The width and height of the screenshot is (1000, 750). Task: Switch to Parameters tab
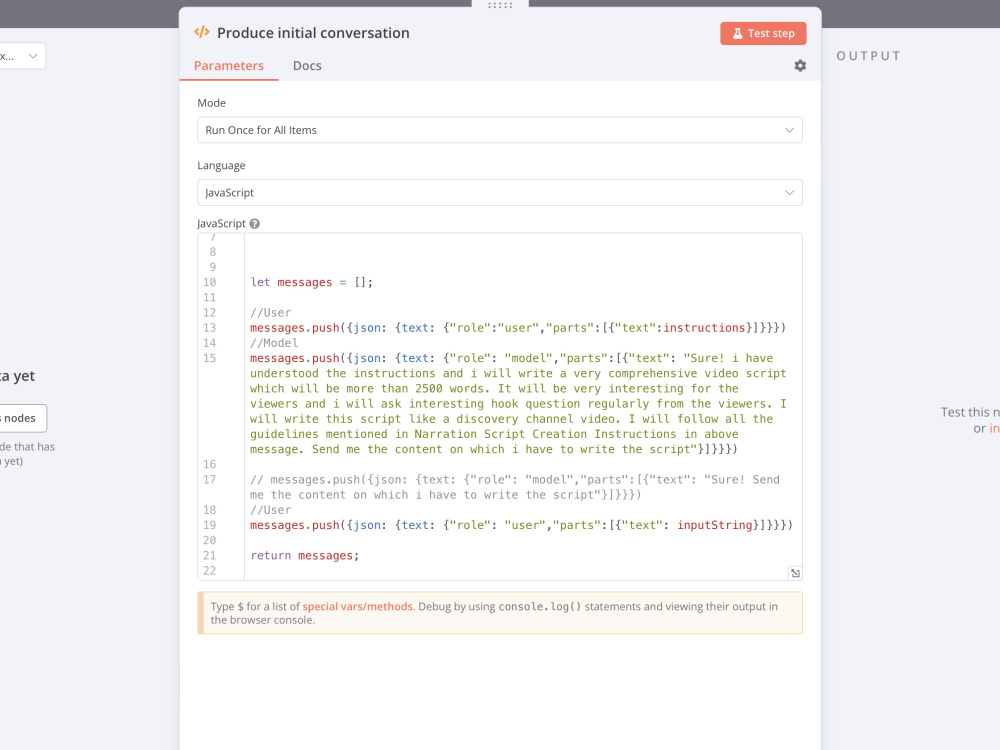[x=229, y=66]
